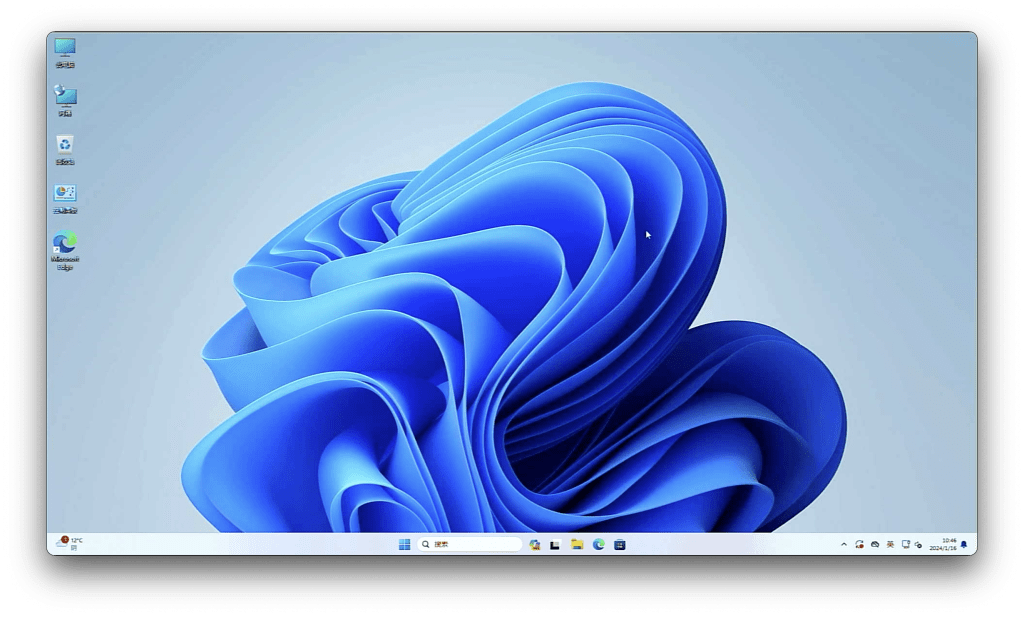Expand the hidden system tray icons

pos(844,544)
